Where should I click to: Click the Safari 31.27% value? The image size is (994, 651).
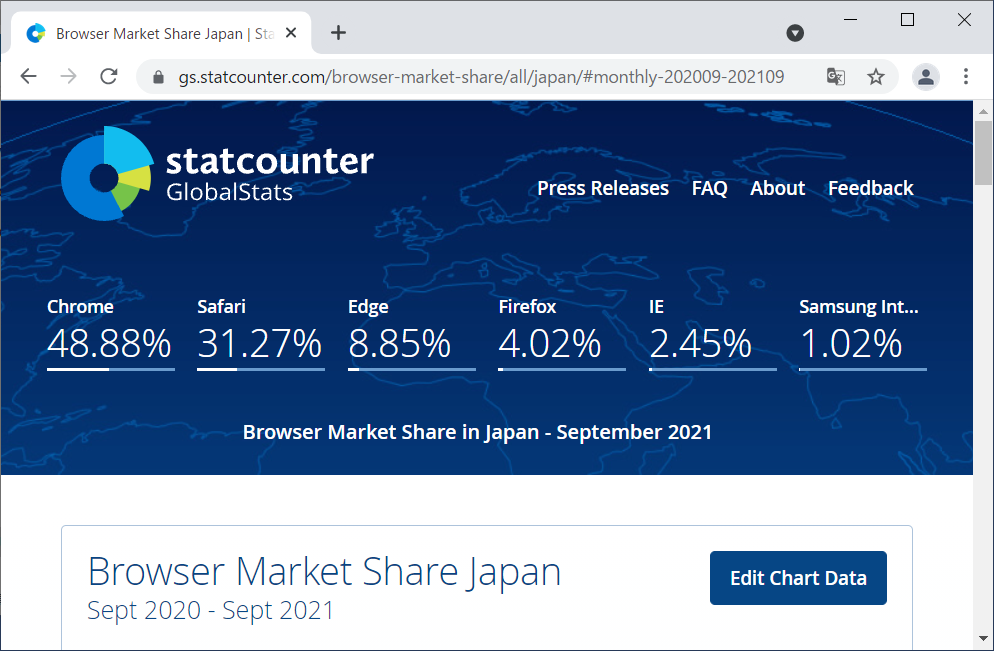(259, 344)
